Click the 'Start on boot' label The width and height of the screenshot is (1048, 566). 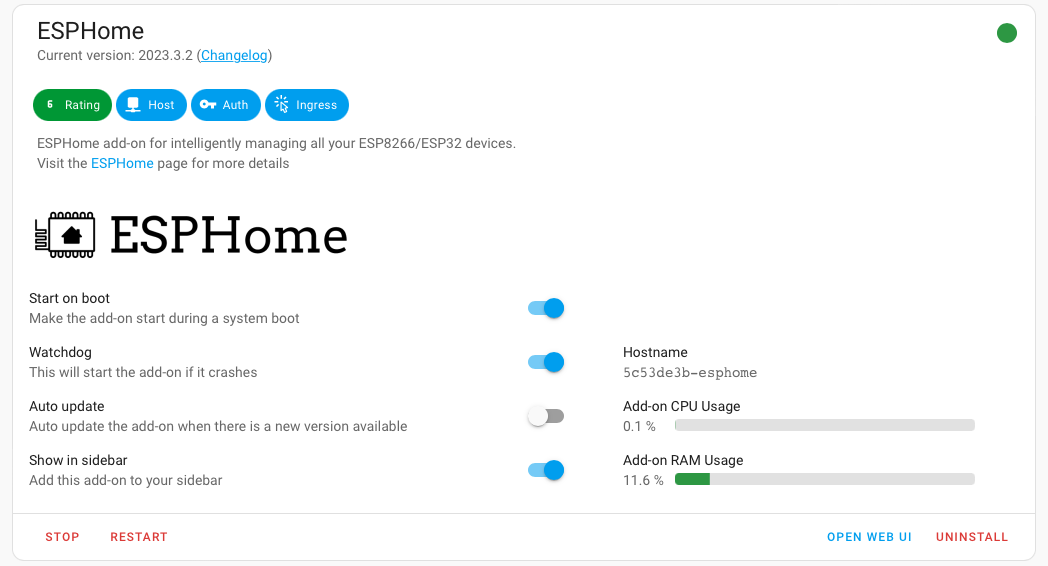tap(70, 298)
